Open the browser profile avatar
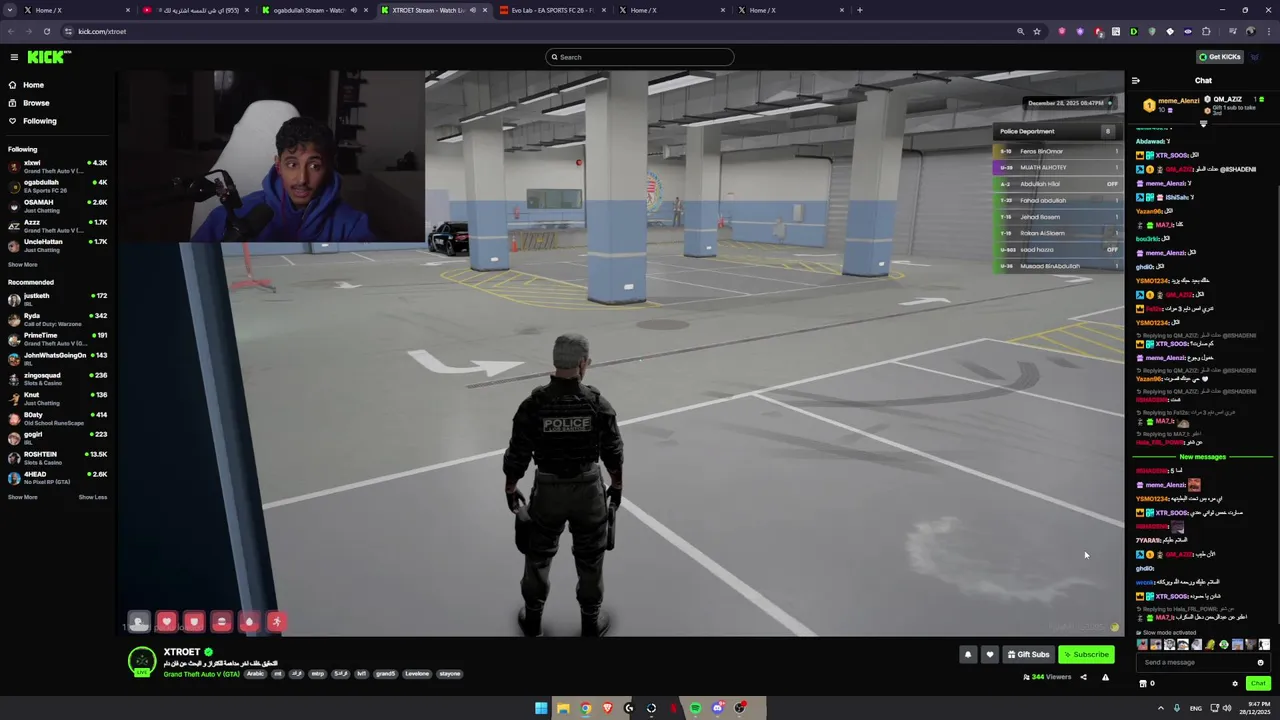 (1250, 31)
